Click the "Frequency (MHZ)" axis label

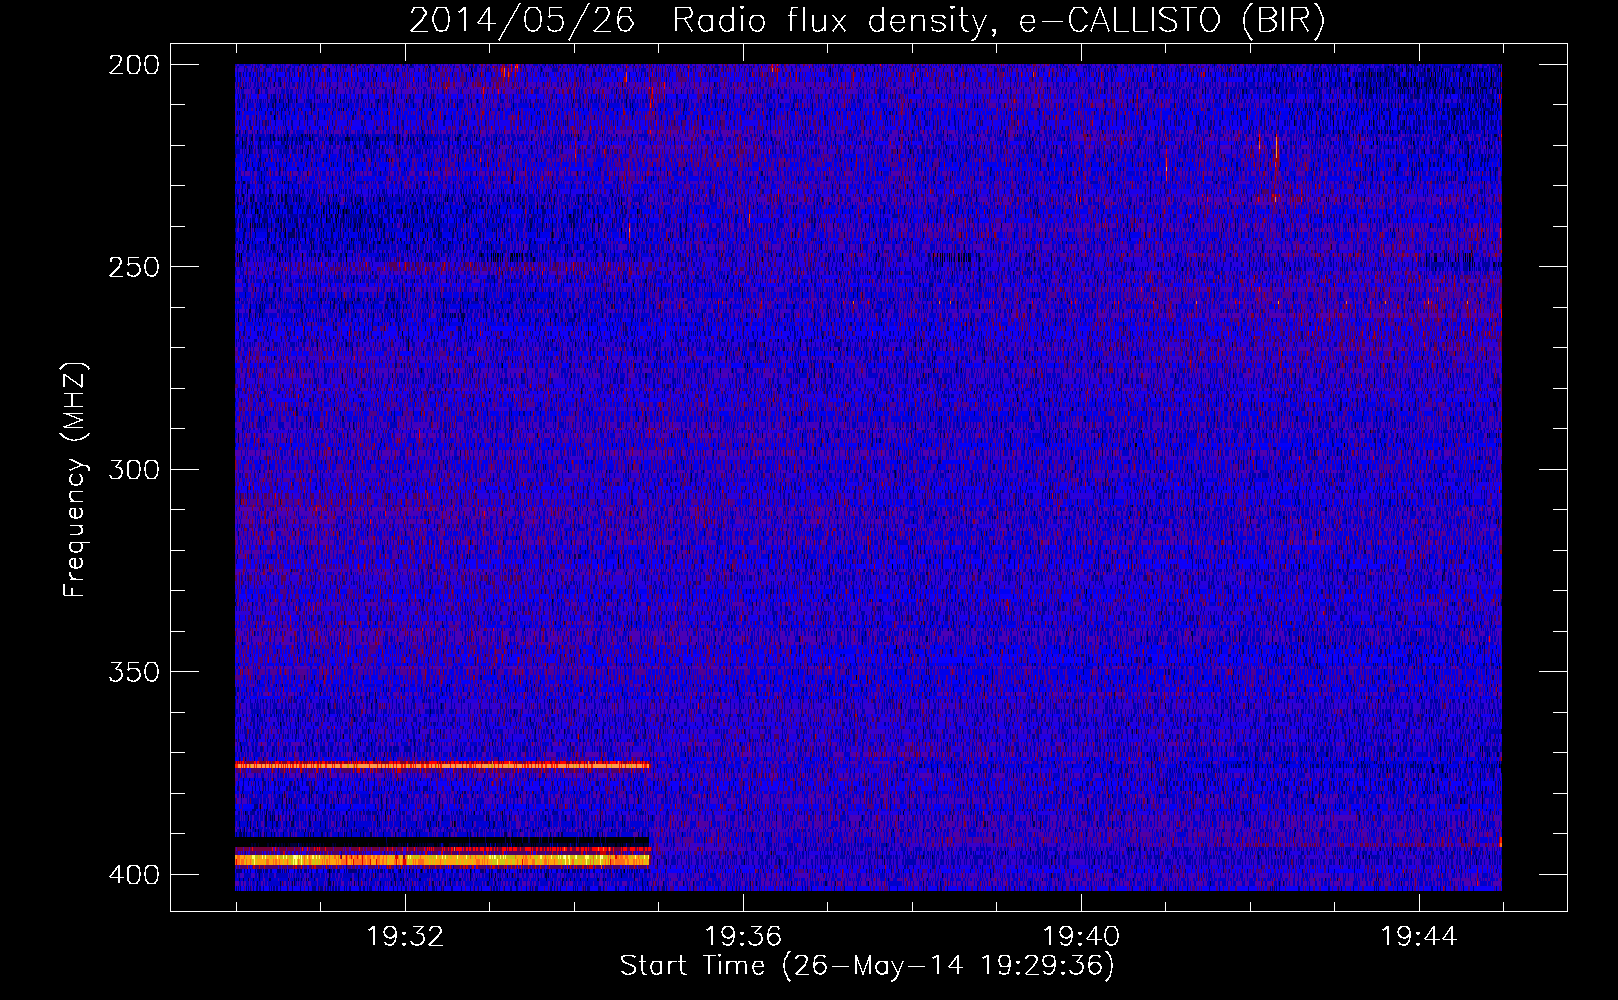(75, 479)
